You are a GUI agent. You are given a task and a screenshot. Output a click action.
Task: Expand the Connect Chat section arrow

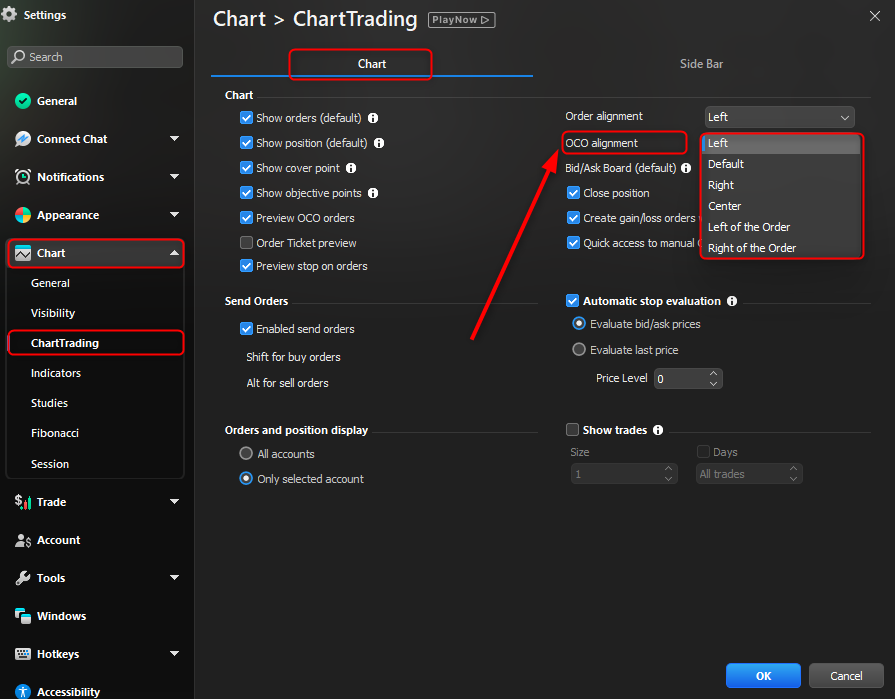175,139
